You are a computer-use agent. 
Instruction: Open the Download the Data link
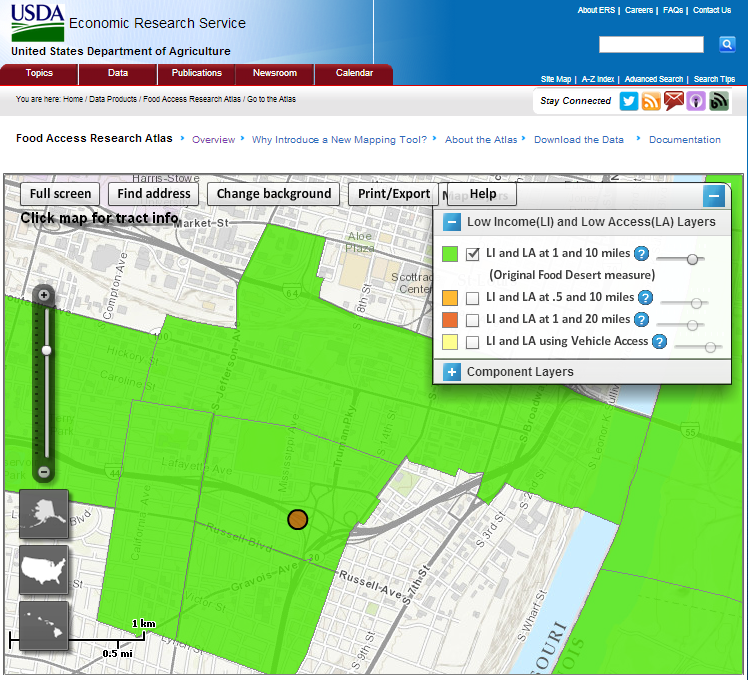click(x=579, y=140)
